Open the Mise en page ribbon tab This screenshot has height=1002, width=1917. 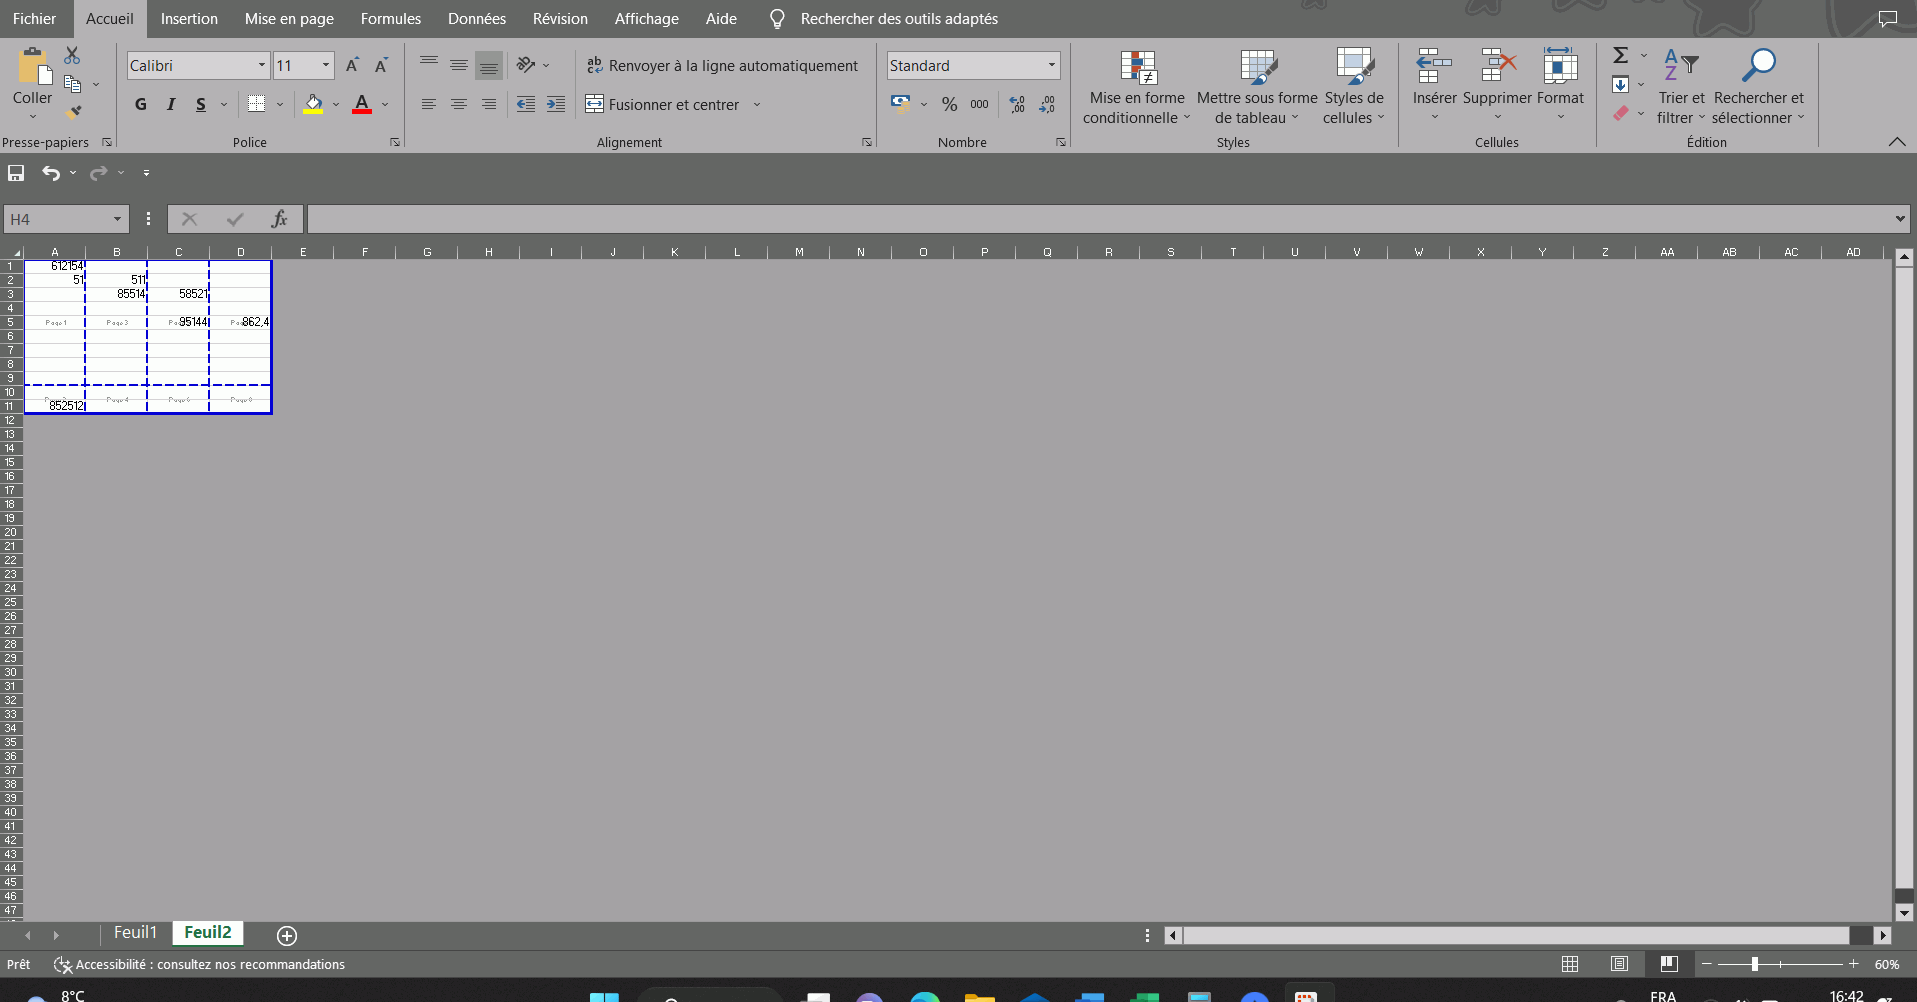click(289, 19)
